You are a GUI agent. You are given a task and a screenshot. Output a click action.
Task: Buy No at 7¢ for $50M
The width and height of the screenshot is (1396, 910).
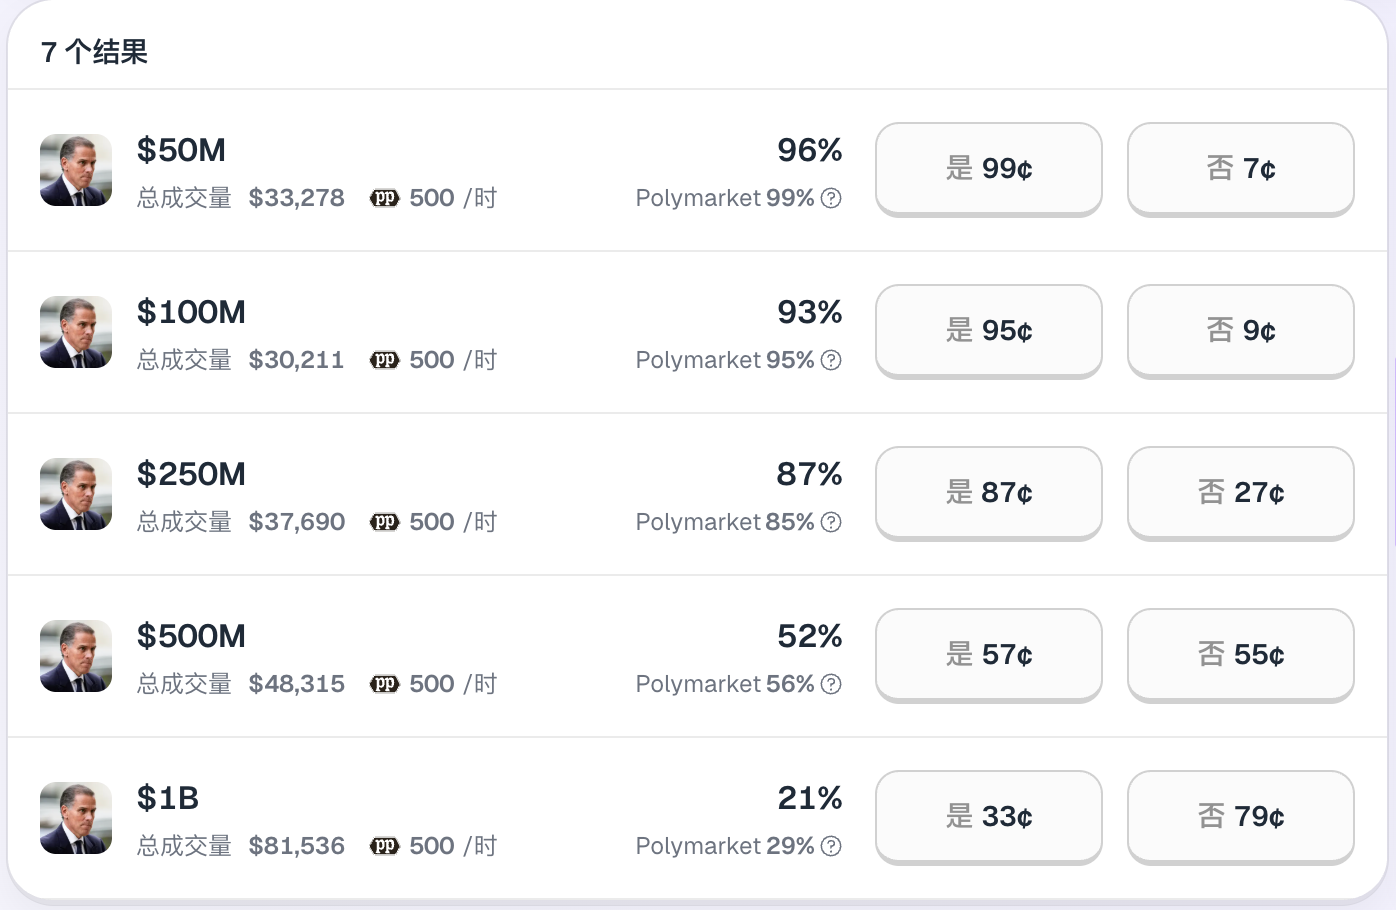(1241, 168)
